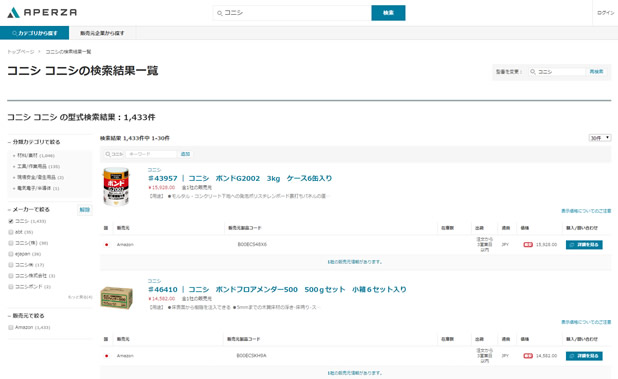Check the コニシボンド maker checkbox
The image size is (618, 379).
click(x=11, y=287)
